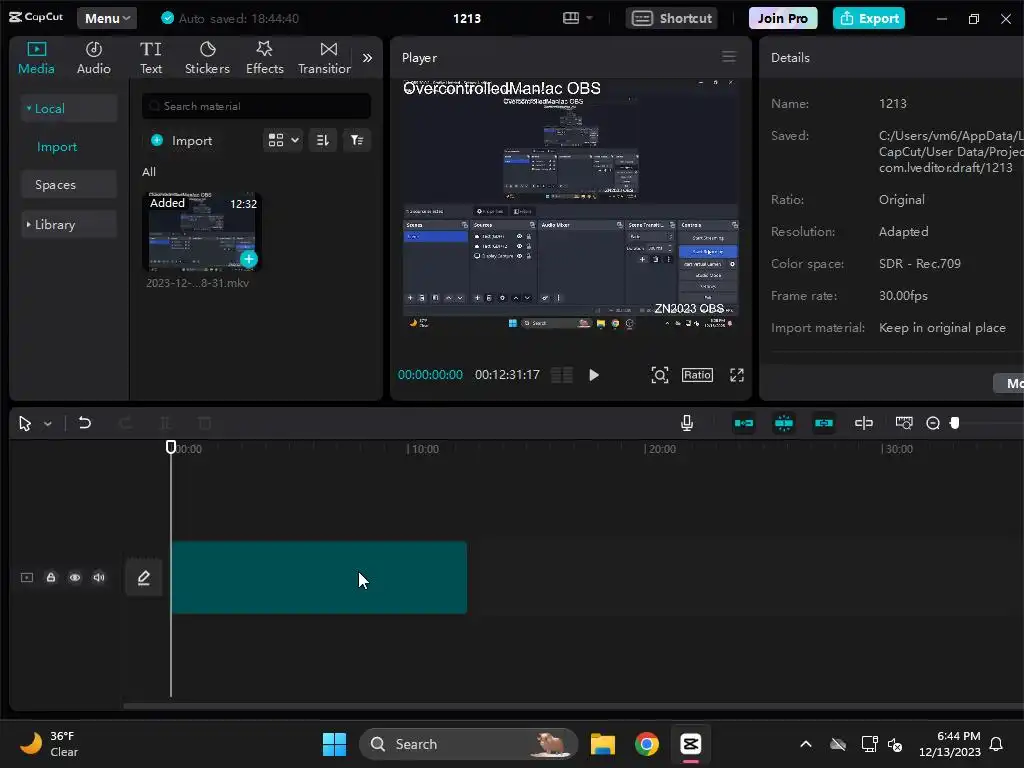Edit the track cover with pencil icon
This screenshot has height=768, width=1024.
click(x=144, y=577)
